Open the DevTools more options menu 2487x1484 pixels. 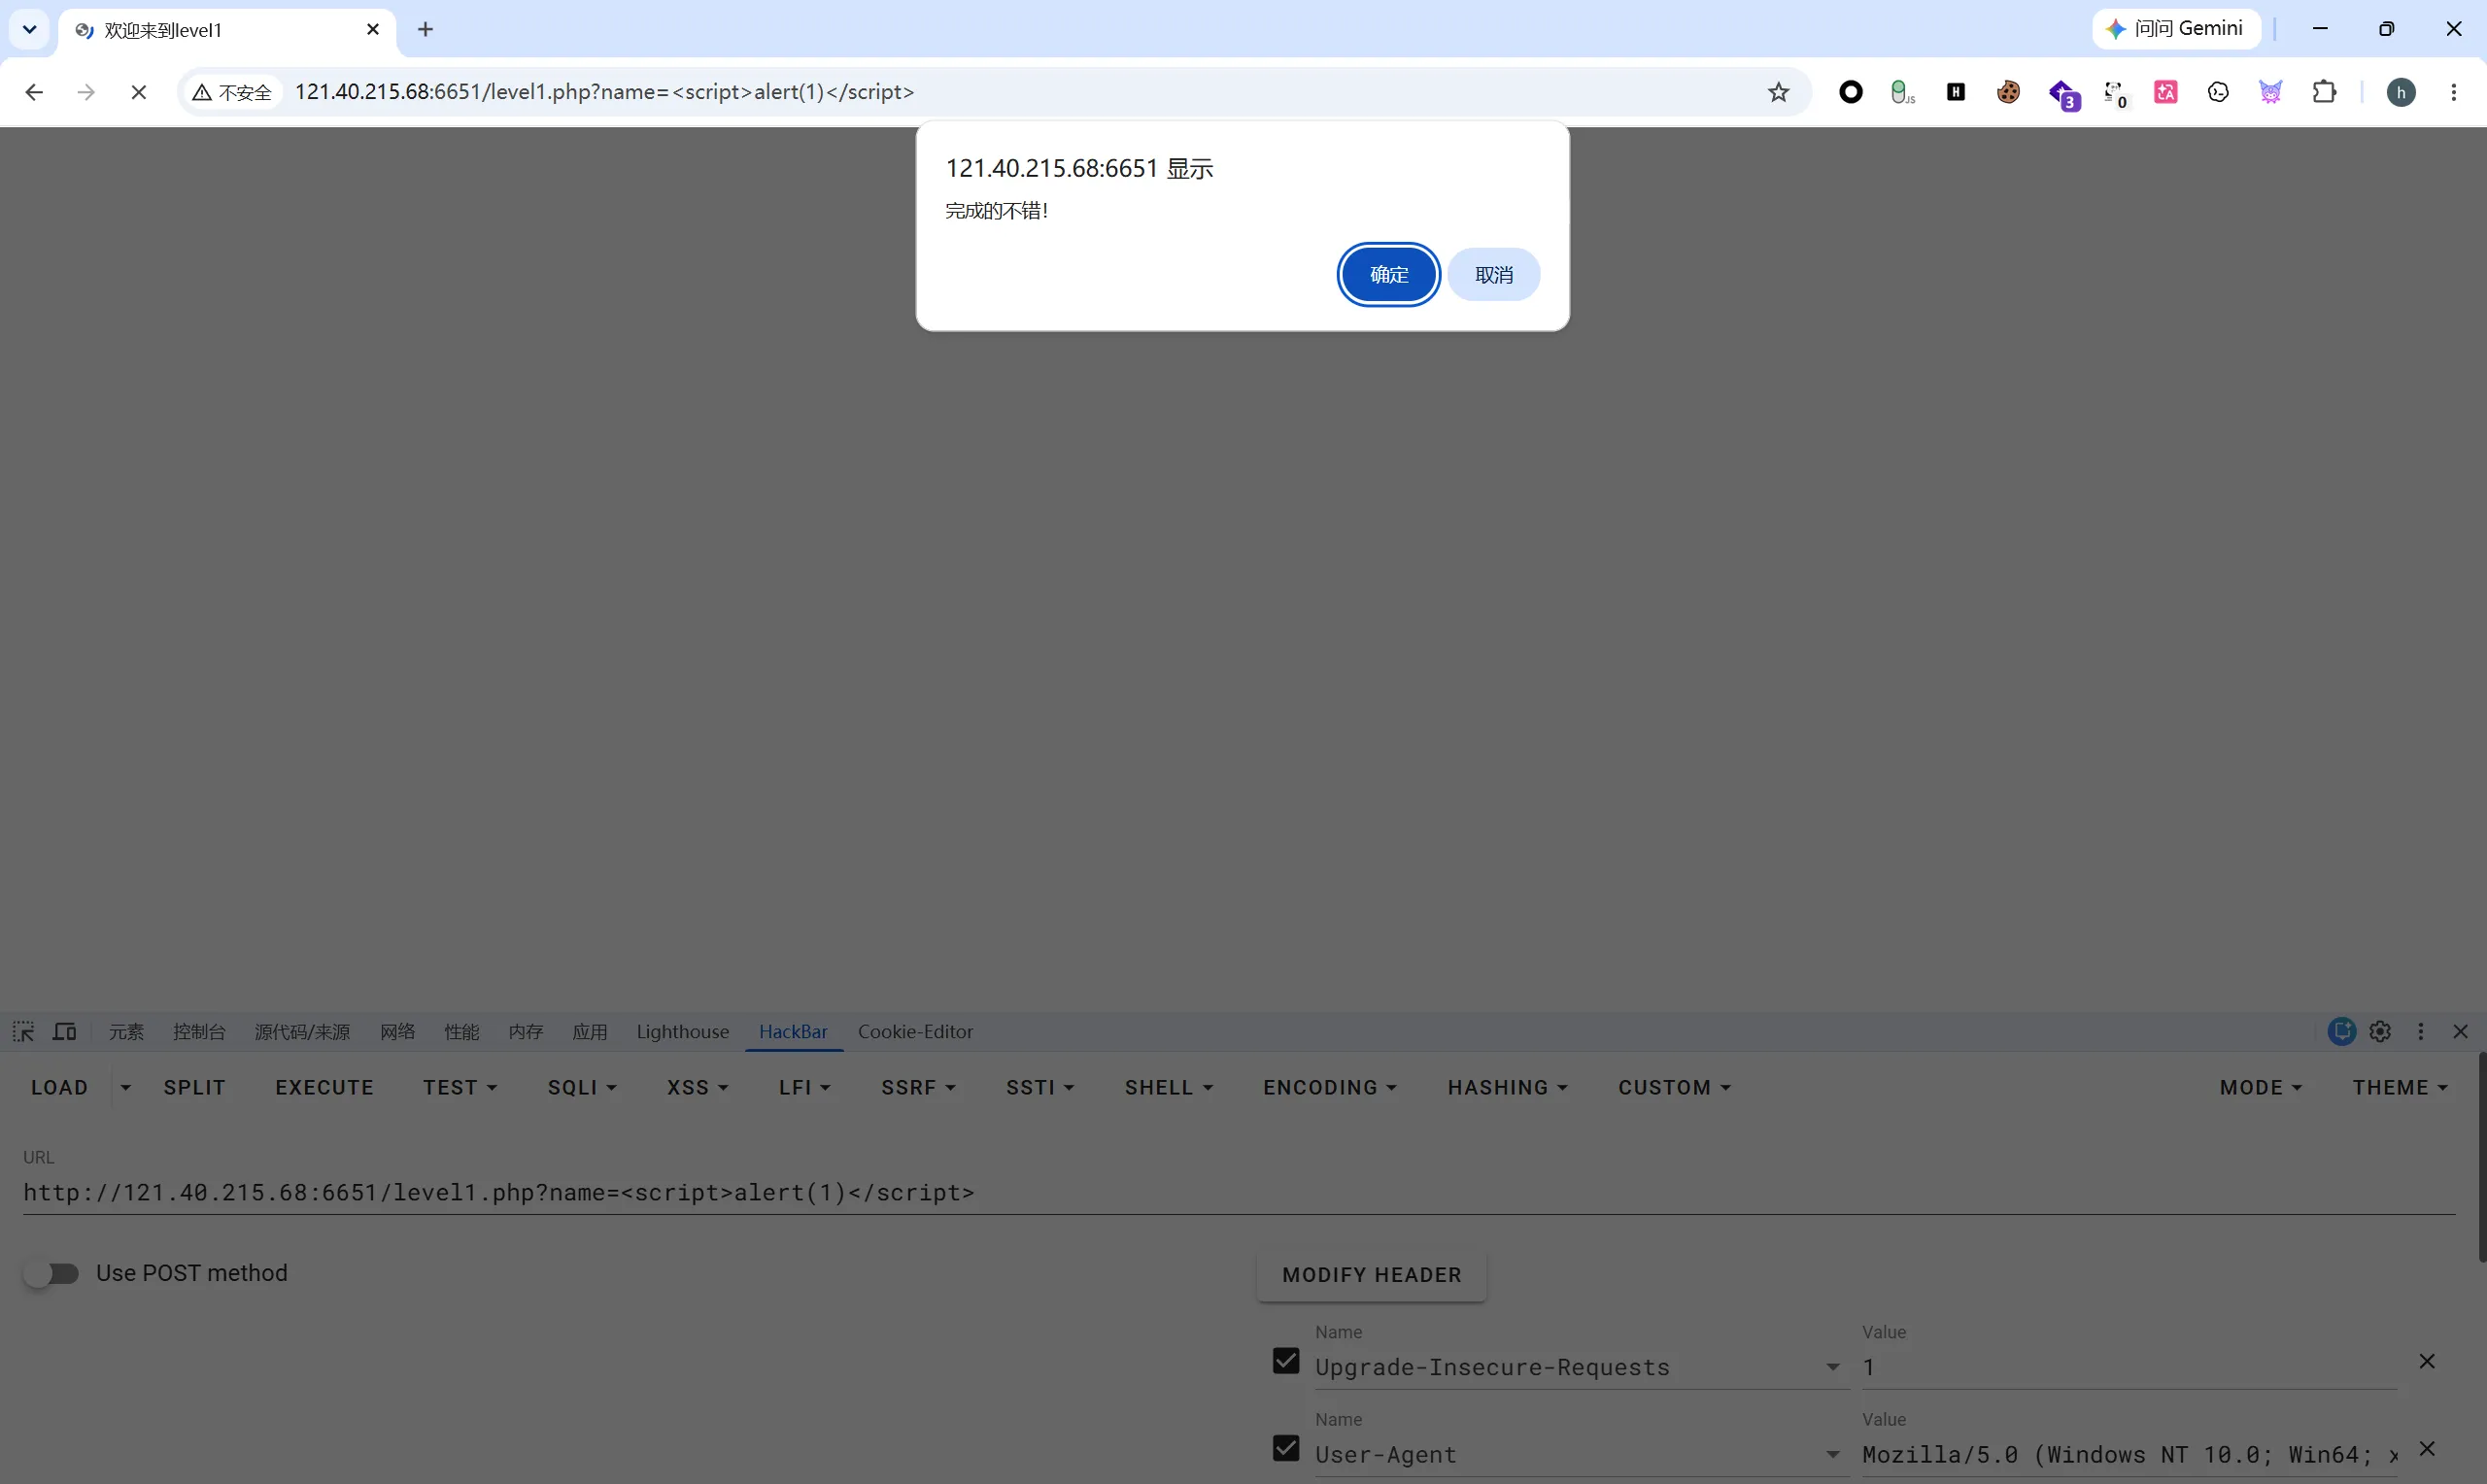(2421, 1031)
